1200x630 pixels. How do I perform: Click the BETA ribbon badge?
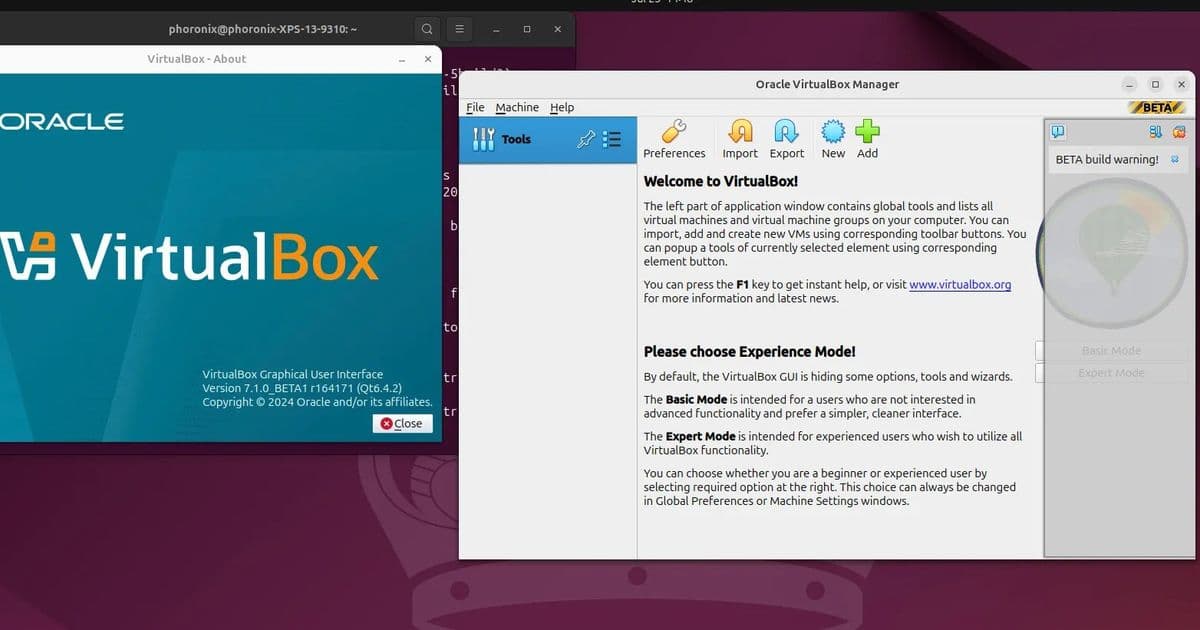1157,107
